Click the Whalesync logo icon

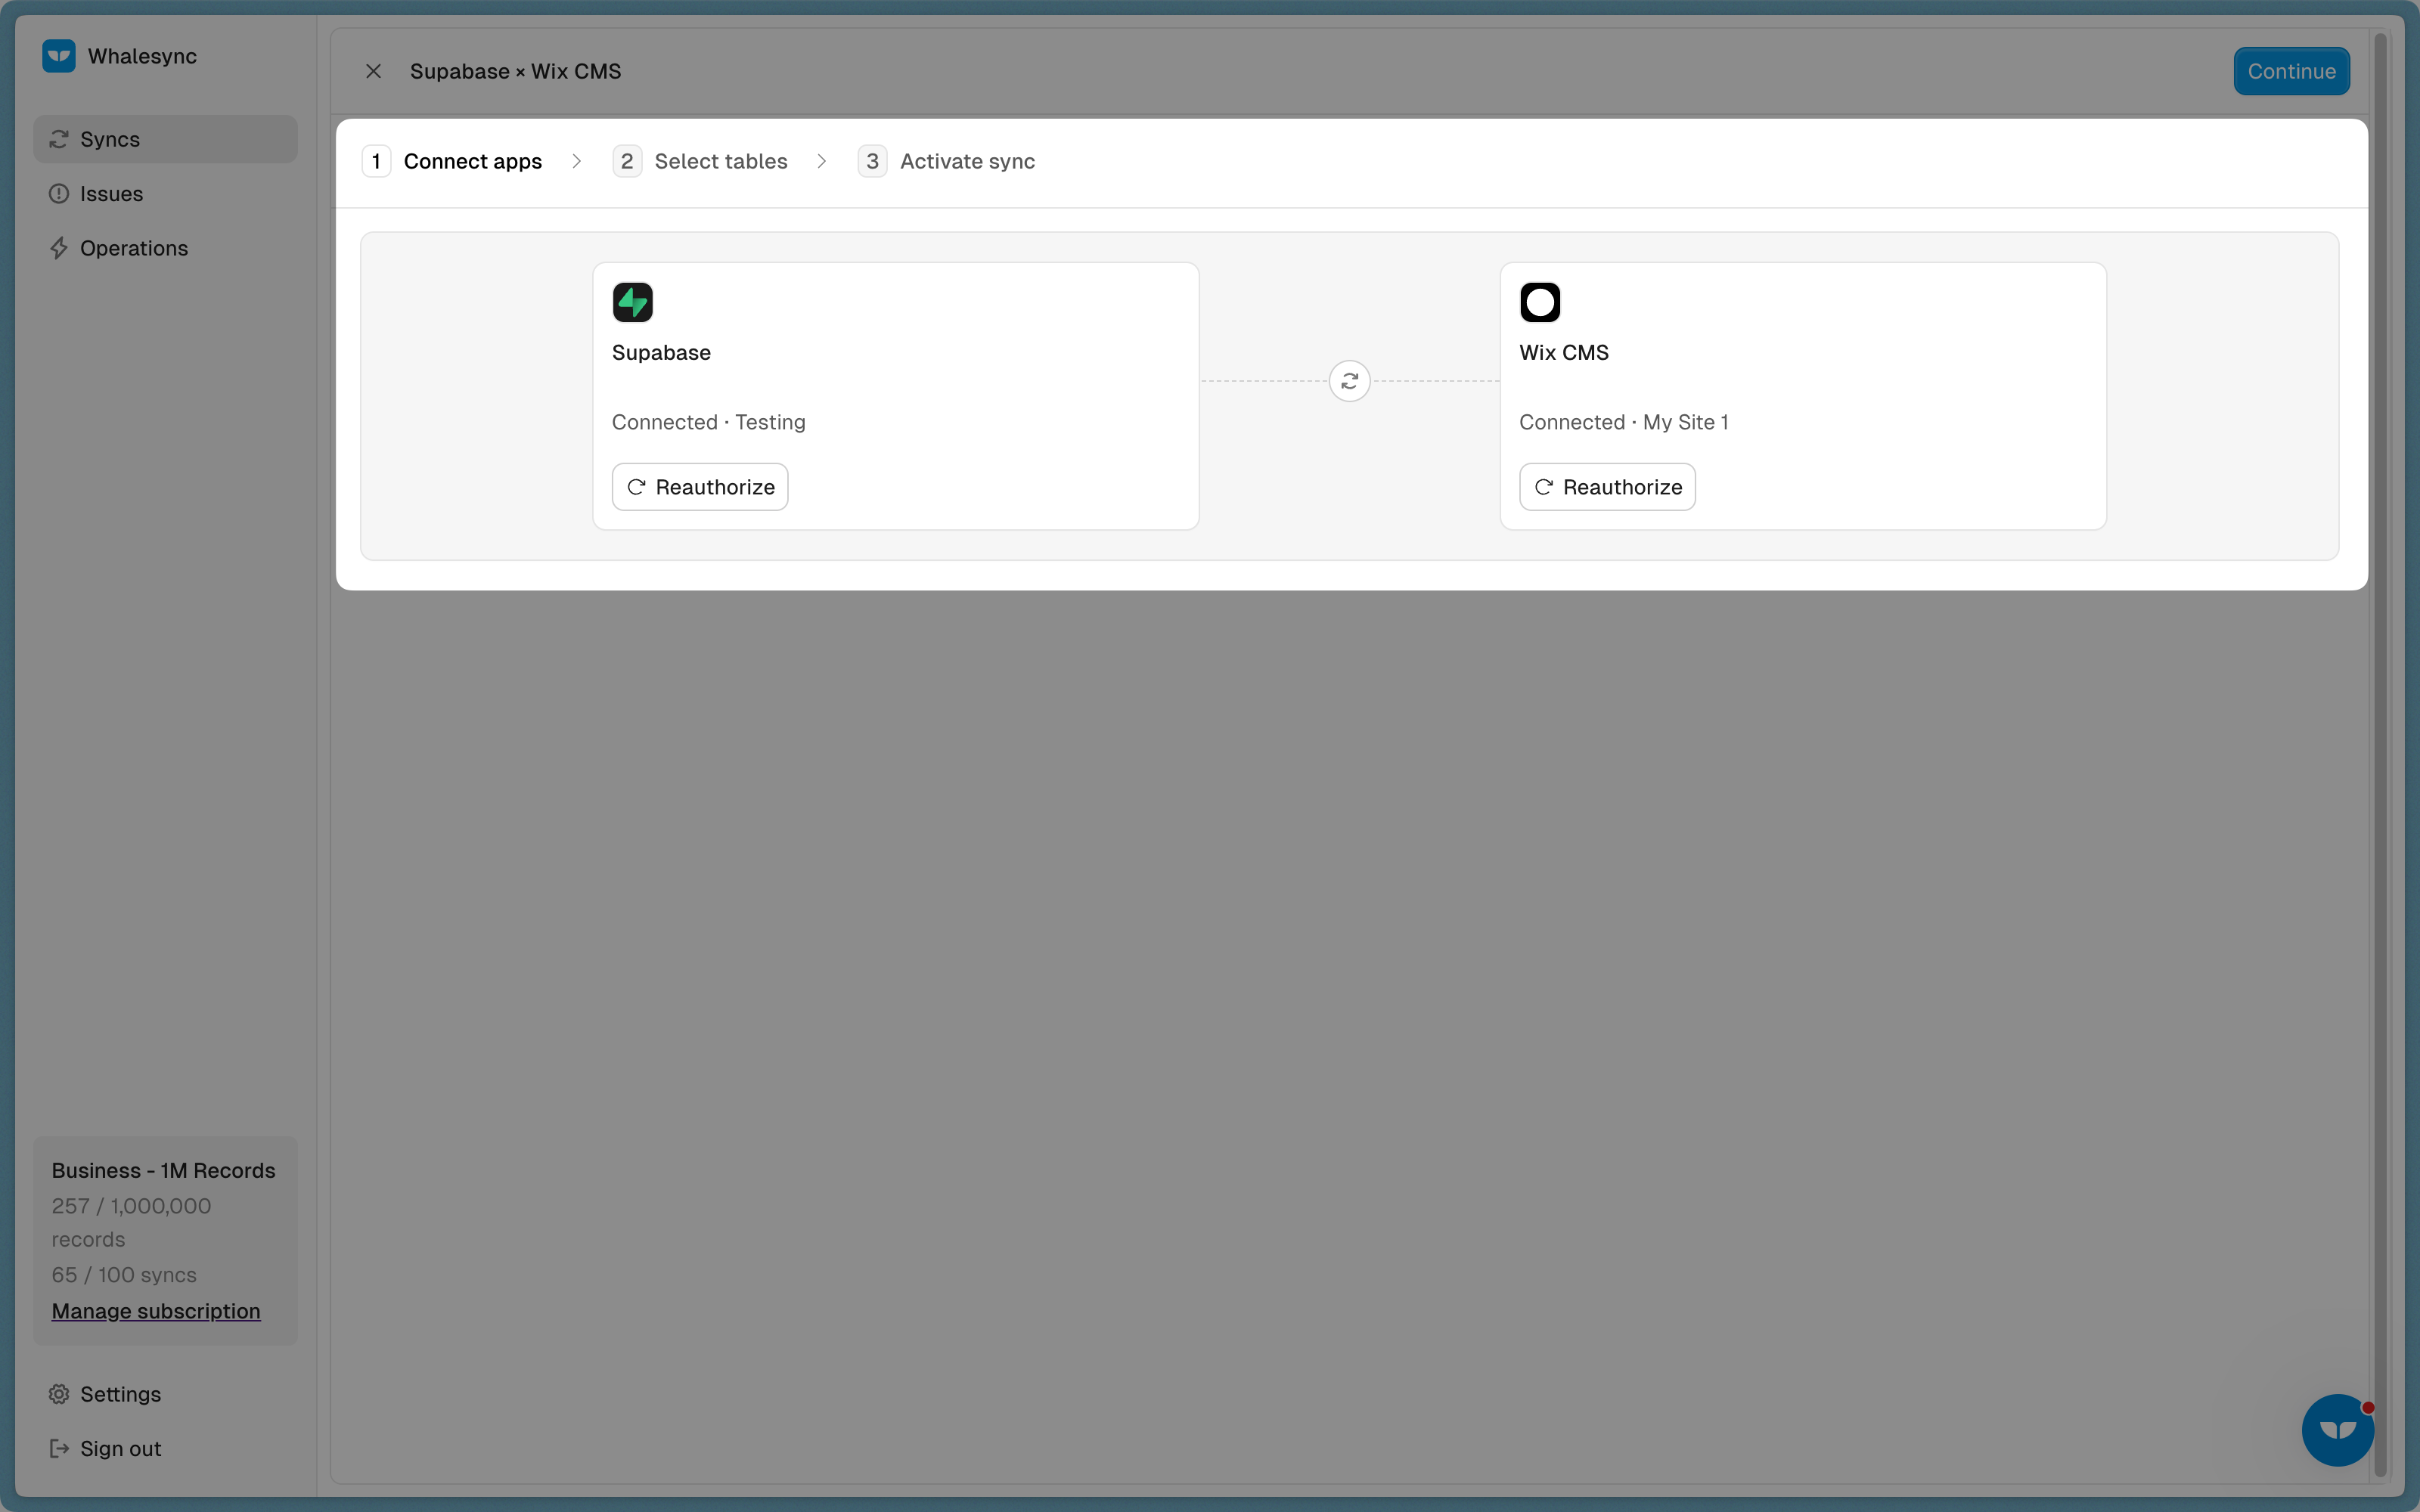tap(59, 56)
